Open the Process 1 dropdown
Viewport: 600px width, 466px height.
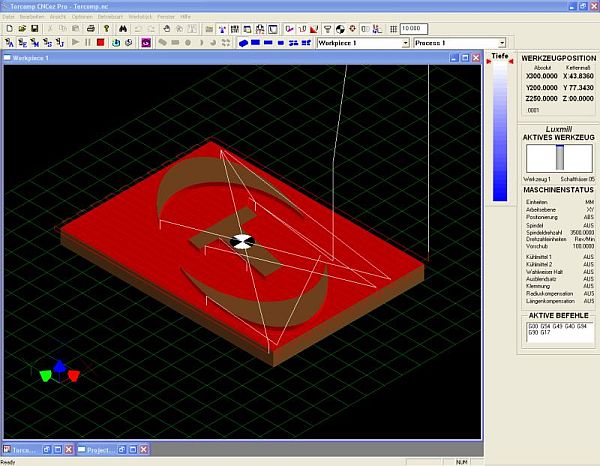[501, 43]
